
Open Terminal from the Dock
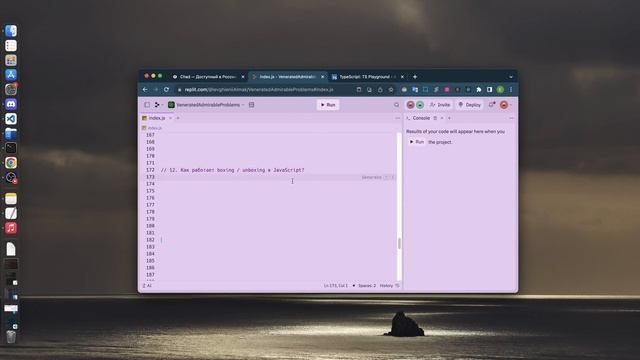click(x=11, y=148)
